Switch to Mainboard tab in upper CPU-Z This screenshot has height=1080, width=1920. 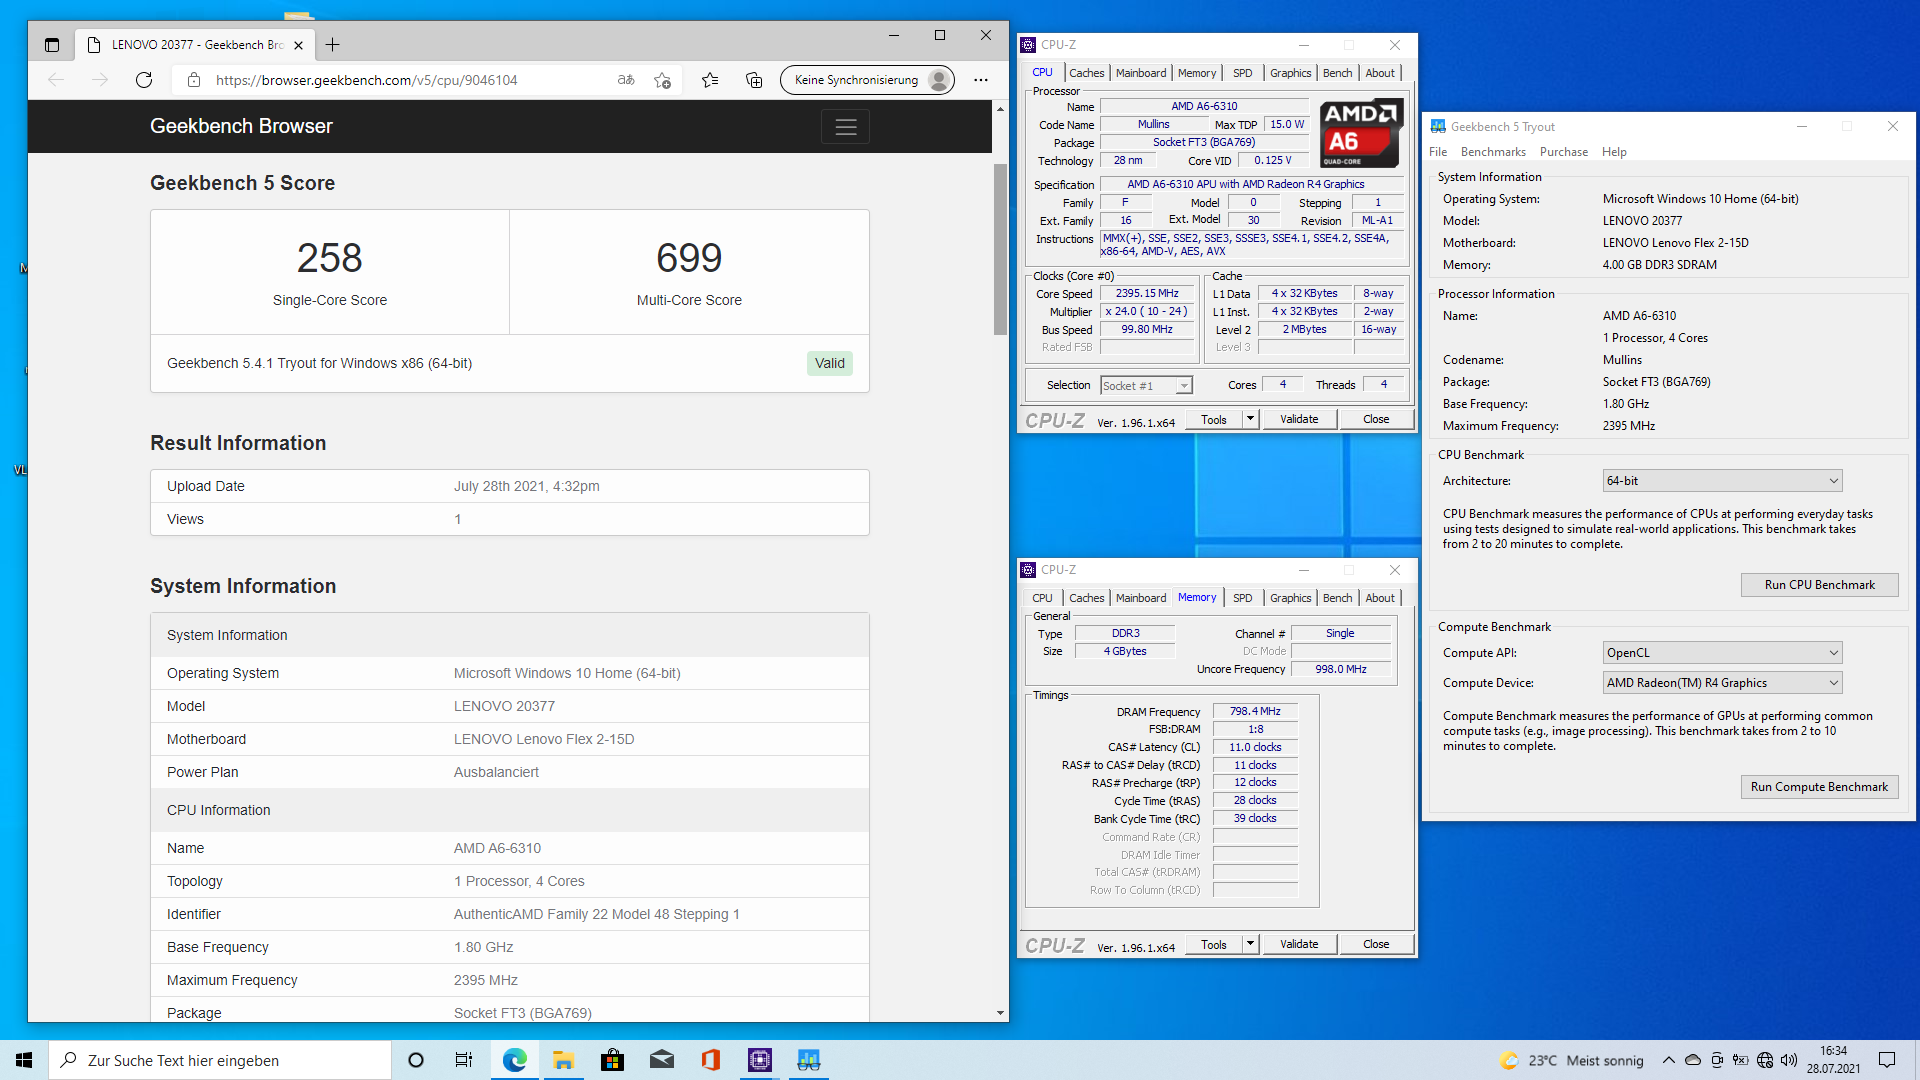click(x=1141, y=73)
